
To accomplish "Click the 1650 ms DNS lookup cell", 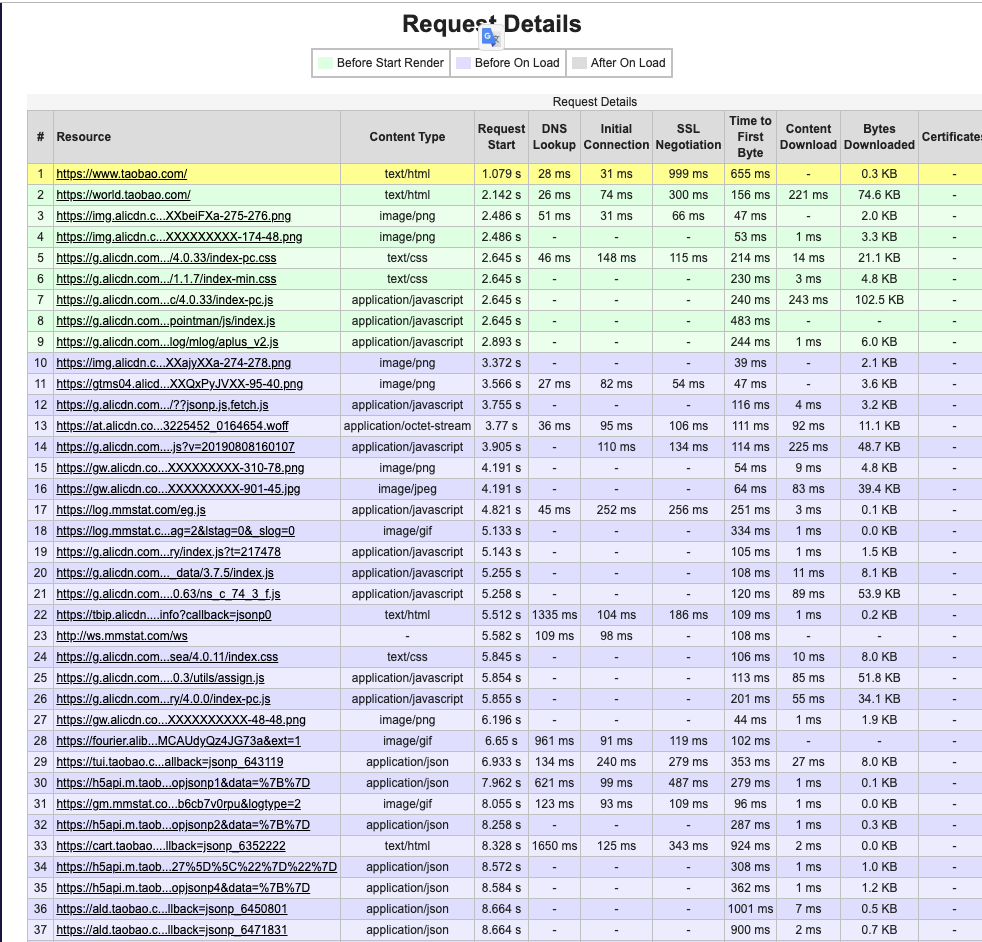I will (554, 846).
